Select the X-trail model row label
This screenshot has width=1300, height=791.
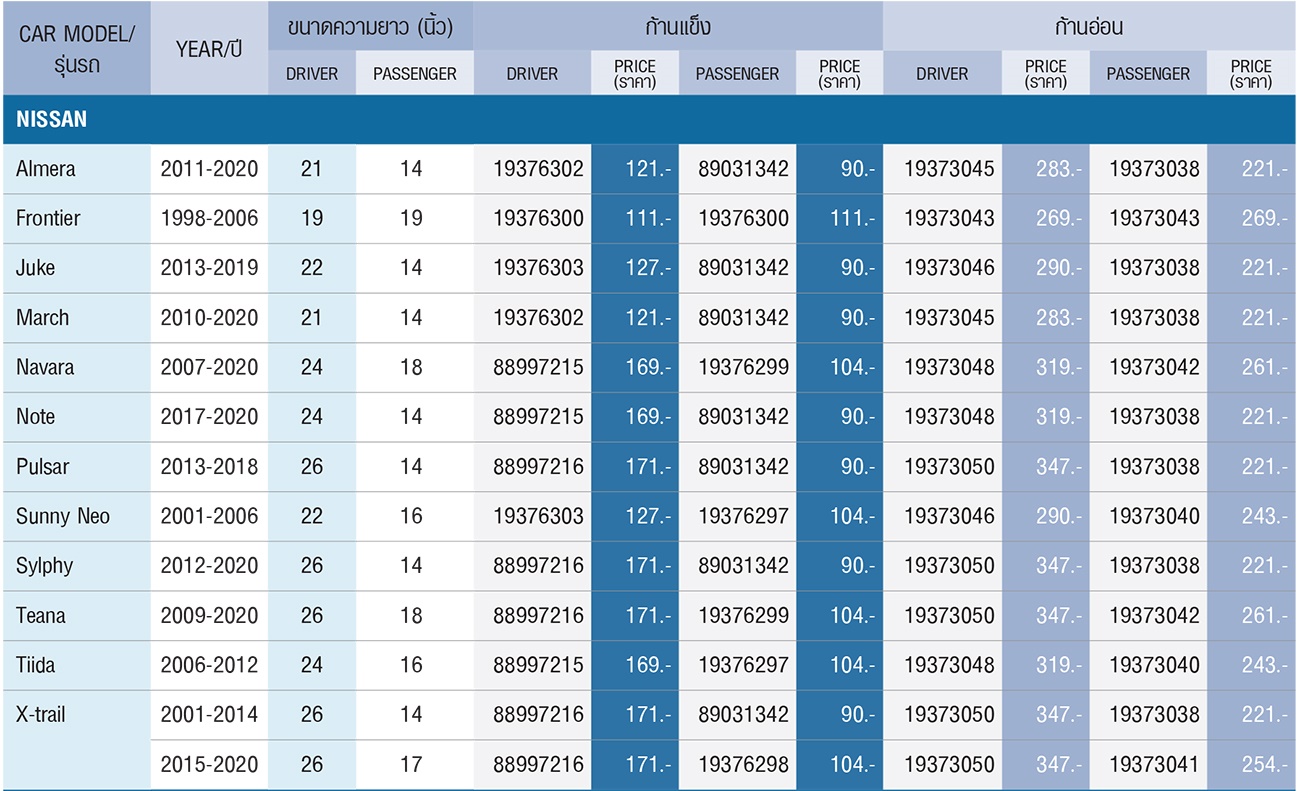(x=39, y=715)
